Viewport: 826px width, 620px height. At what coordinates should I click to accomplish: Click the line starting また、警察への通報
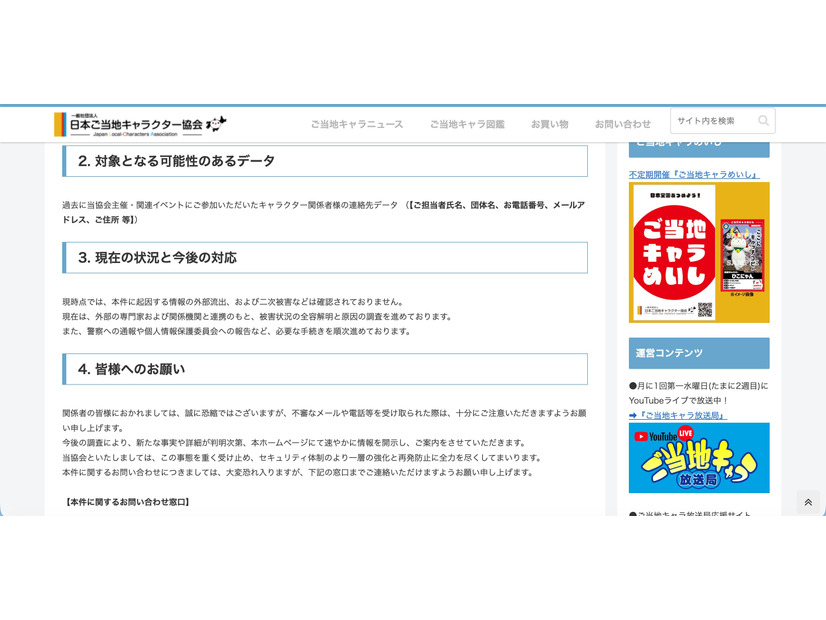tap(237, 331)
